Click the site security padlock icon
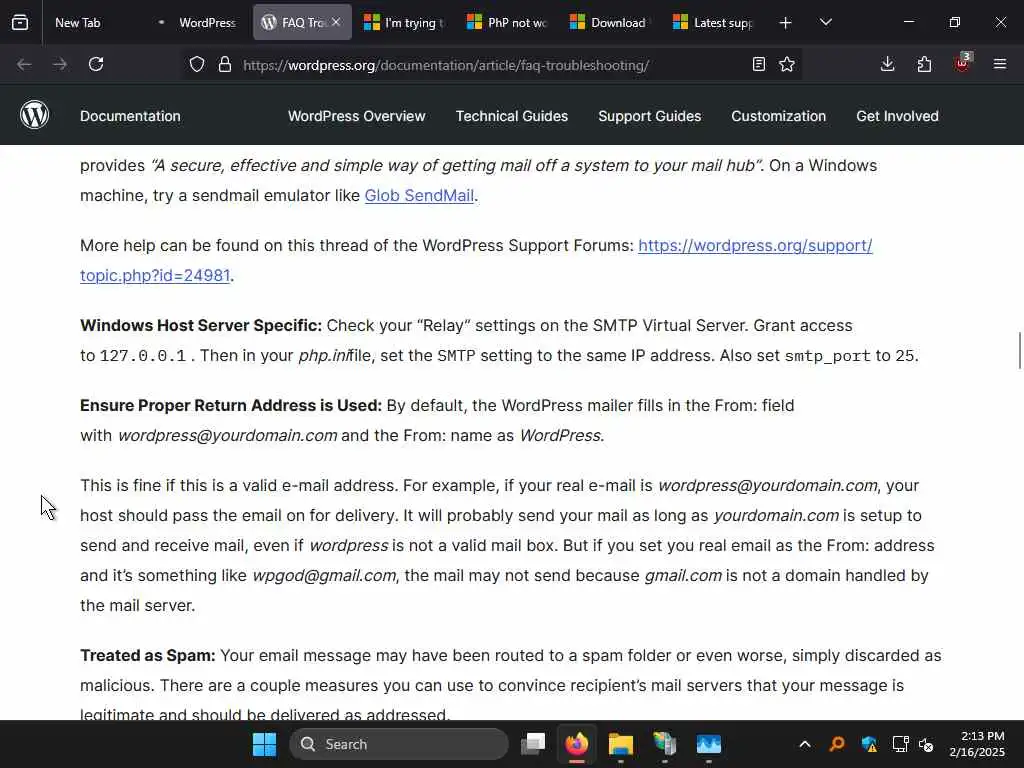 (225, 65)
